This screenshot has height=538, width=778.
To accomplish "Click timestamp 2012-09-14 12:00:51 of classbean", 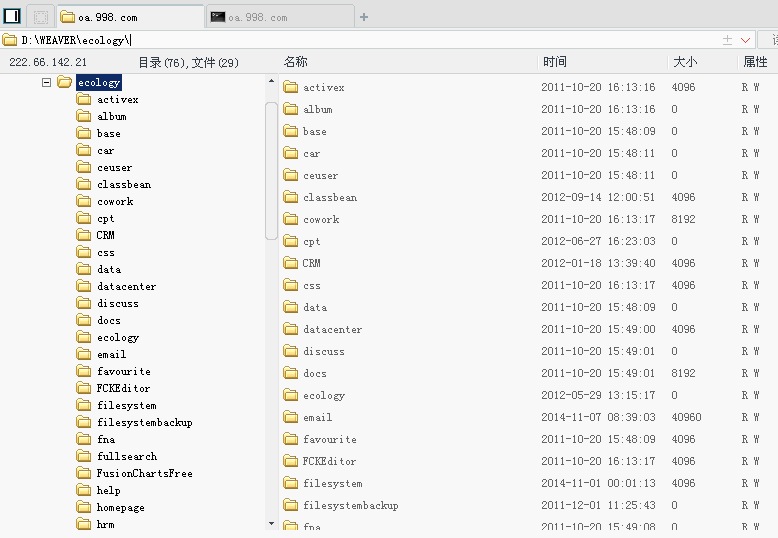I will (x=598, y=197).
